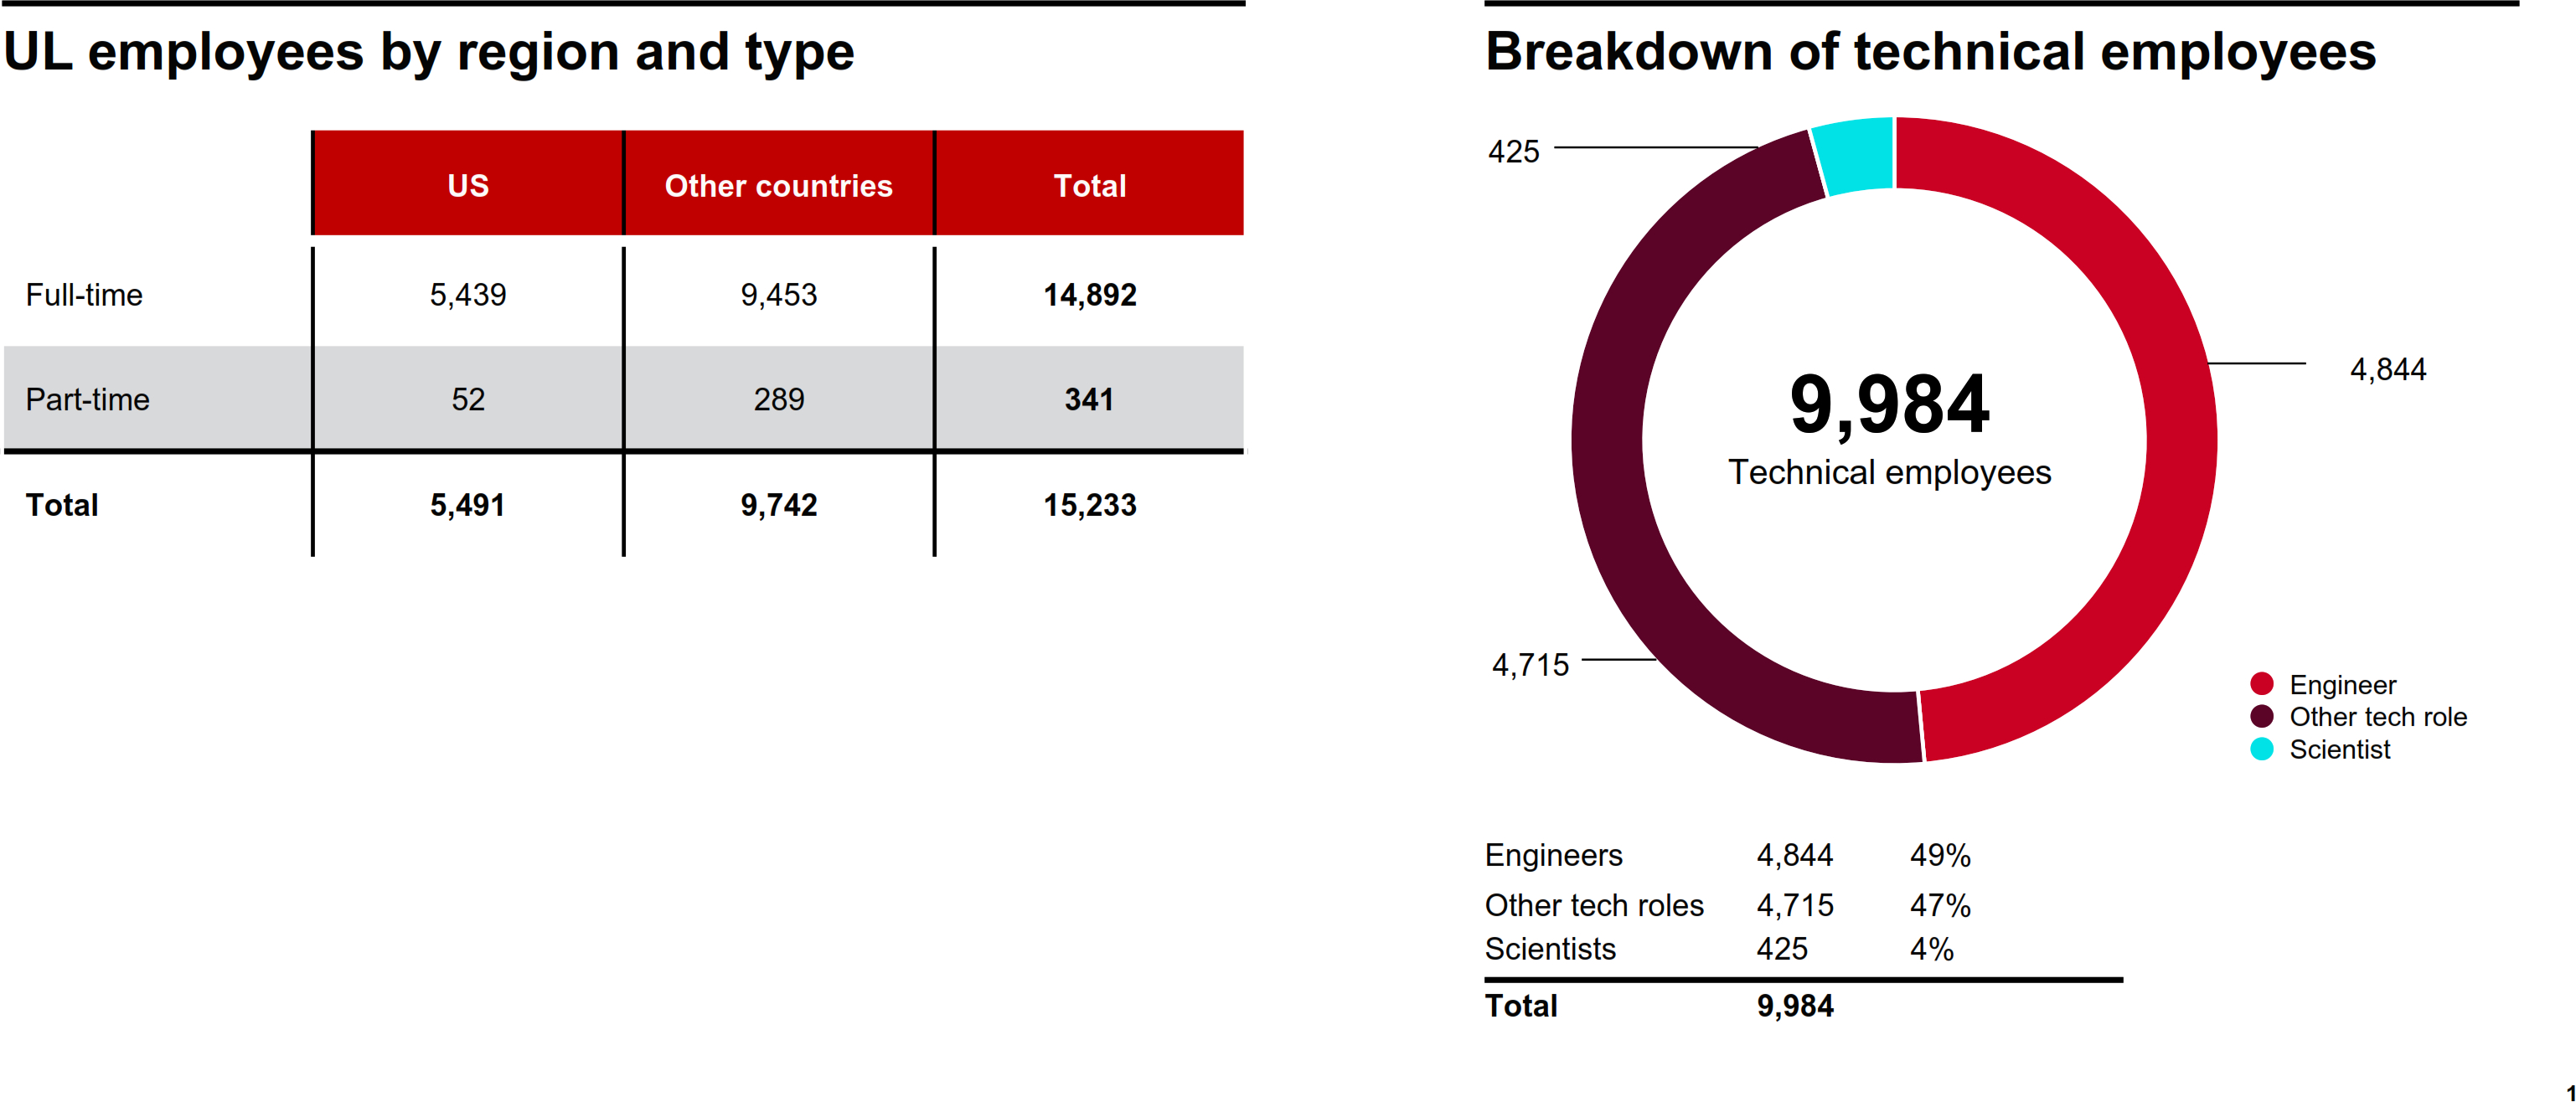Click the 425 chart data label
The image size is (2576, 1102).
[1513, 151]
